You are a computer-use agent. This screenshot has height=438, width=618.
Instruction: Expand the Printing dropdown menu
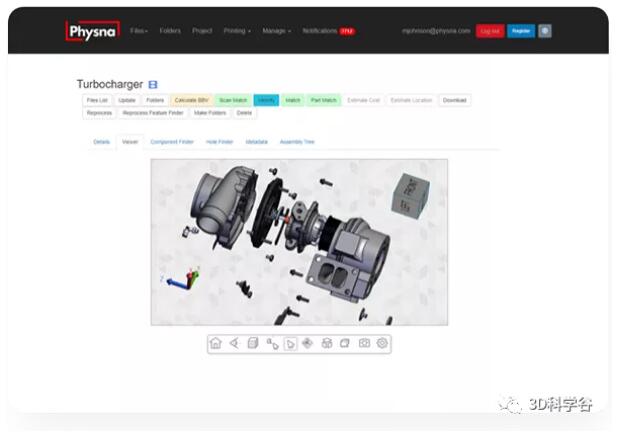tap(236, 31)
